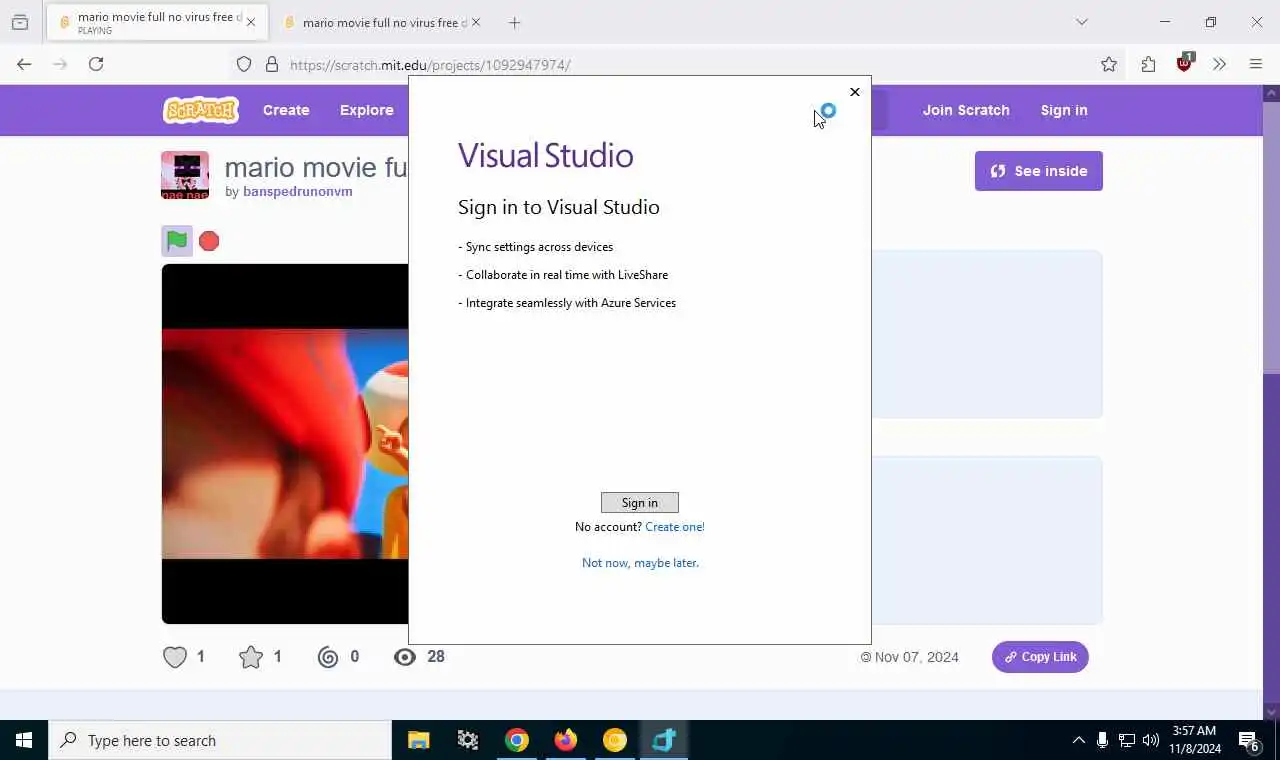The width and height of the screenshot is (1280, 760).
Task: Click Join Scratch in the navigation bar
Action: coord(966,110)
